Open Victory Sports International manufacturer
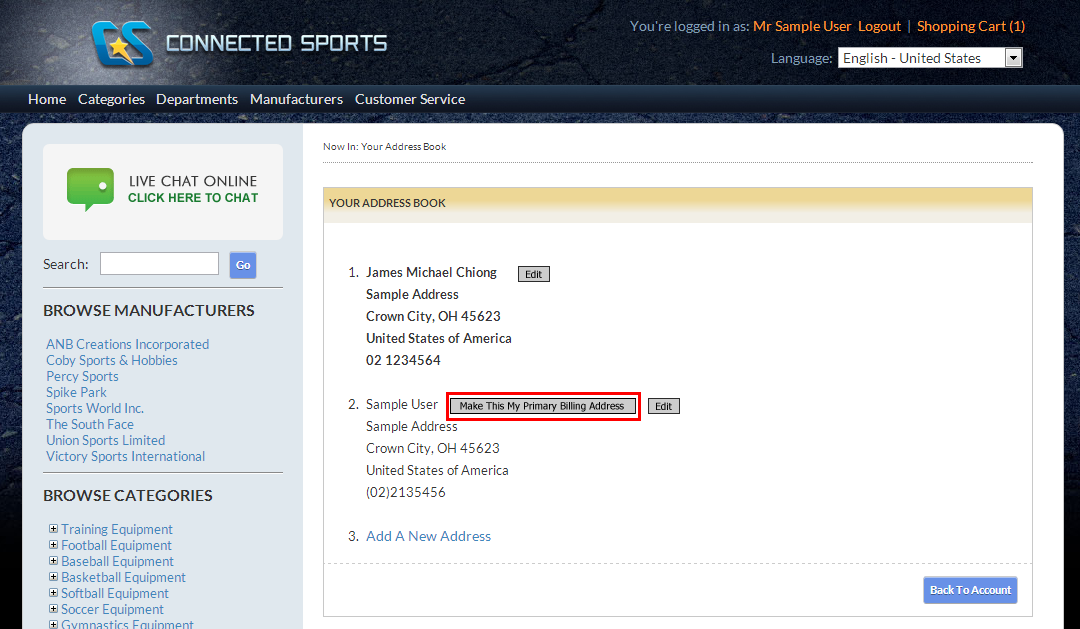Viewport: 1080px width, 629px height. click(125, 456)
